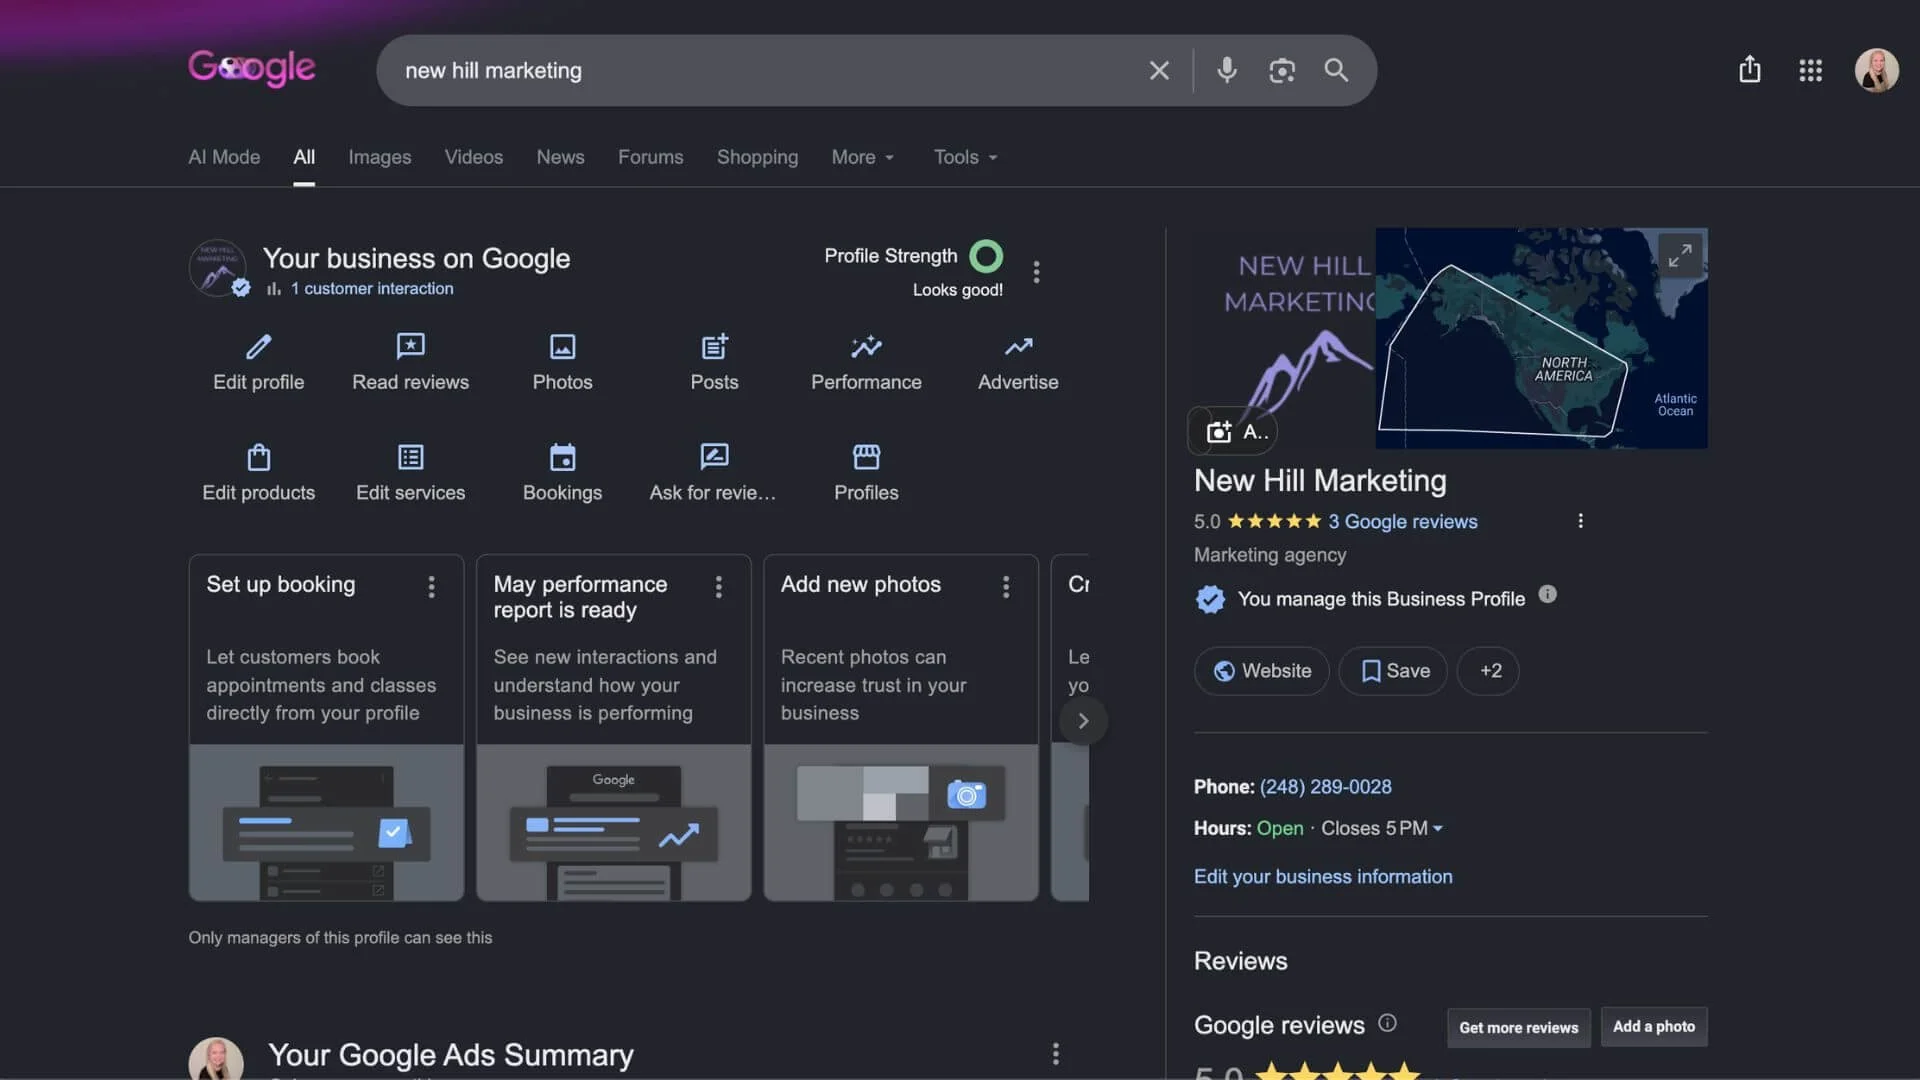Click the add photo camera button
The image size is (1920, 1080).
[x=1233, y=431]
